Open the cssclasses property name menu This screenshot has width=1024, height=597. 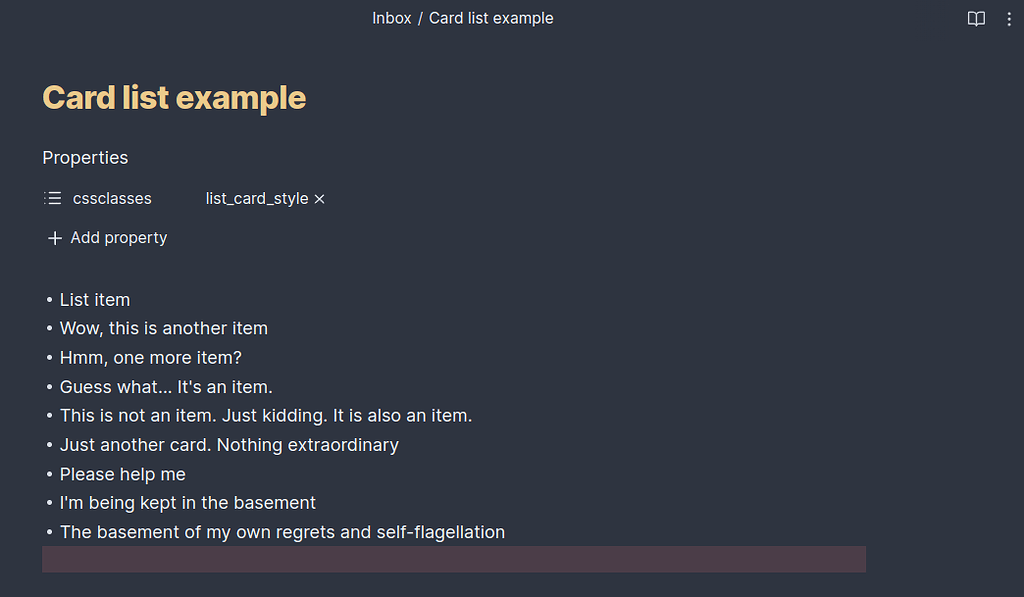pyautogui.click(x=111, y=198)
